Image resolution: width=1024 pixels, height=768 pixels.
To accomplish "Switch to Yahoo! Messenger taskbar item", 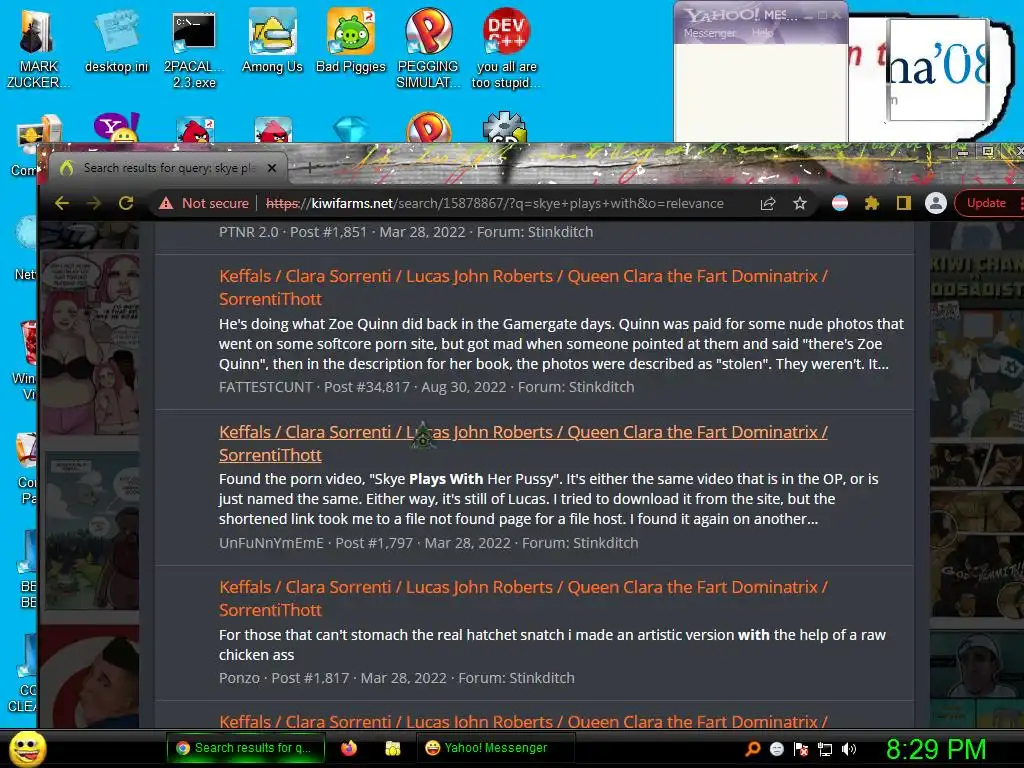I will coord(495,748).
